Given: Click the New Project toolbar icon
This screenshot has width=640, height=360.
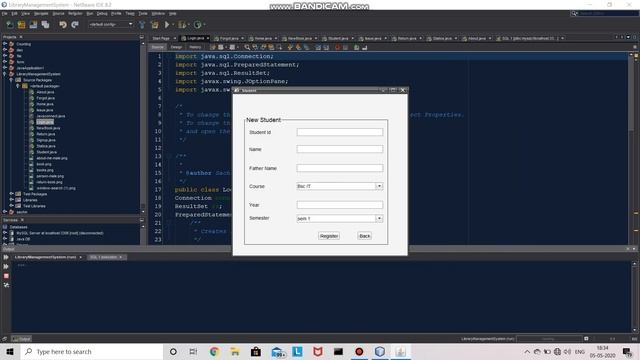Looking at the screenshot, I should click(21, 24).
